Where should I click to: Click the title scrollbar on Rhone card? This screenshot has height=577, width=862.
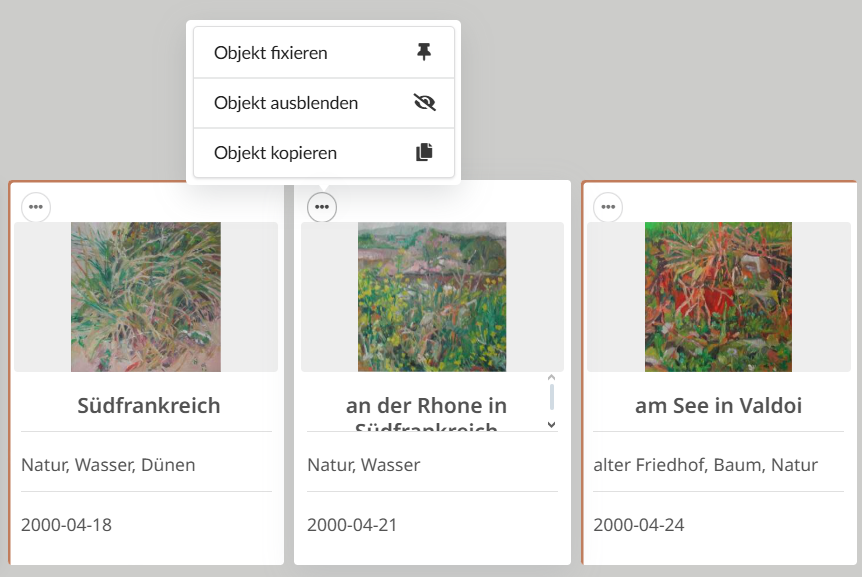[x=551, y=395]
